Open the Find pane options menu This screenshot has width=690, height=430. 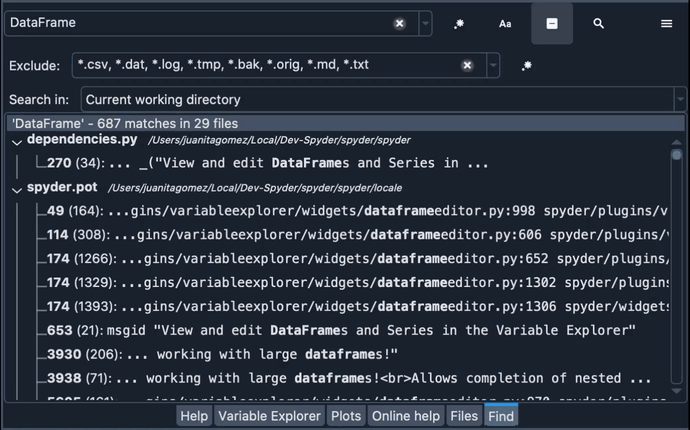(x=666, y=23)
